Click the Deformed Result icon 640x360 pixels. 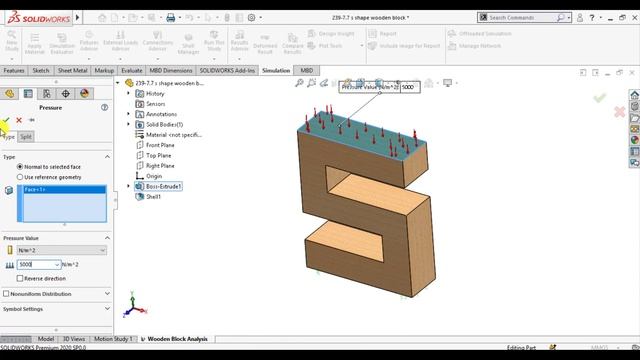tap(265, 44)
